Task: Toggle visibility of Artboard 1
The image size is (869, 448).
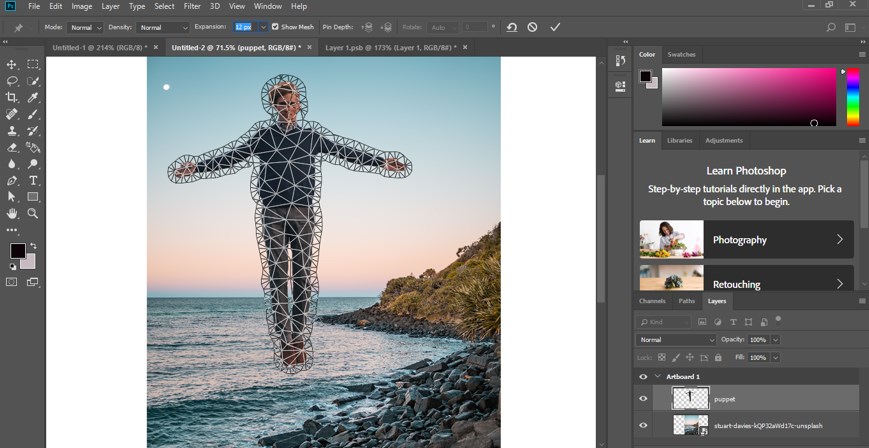Action: [x=643, y=376]
